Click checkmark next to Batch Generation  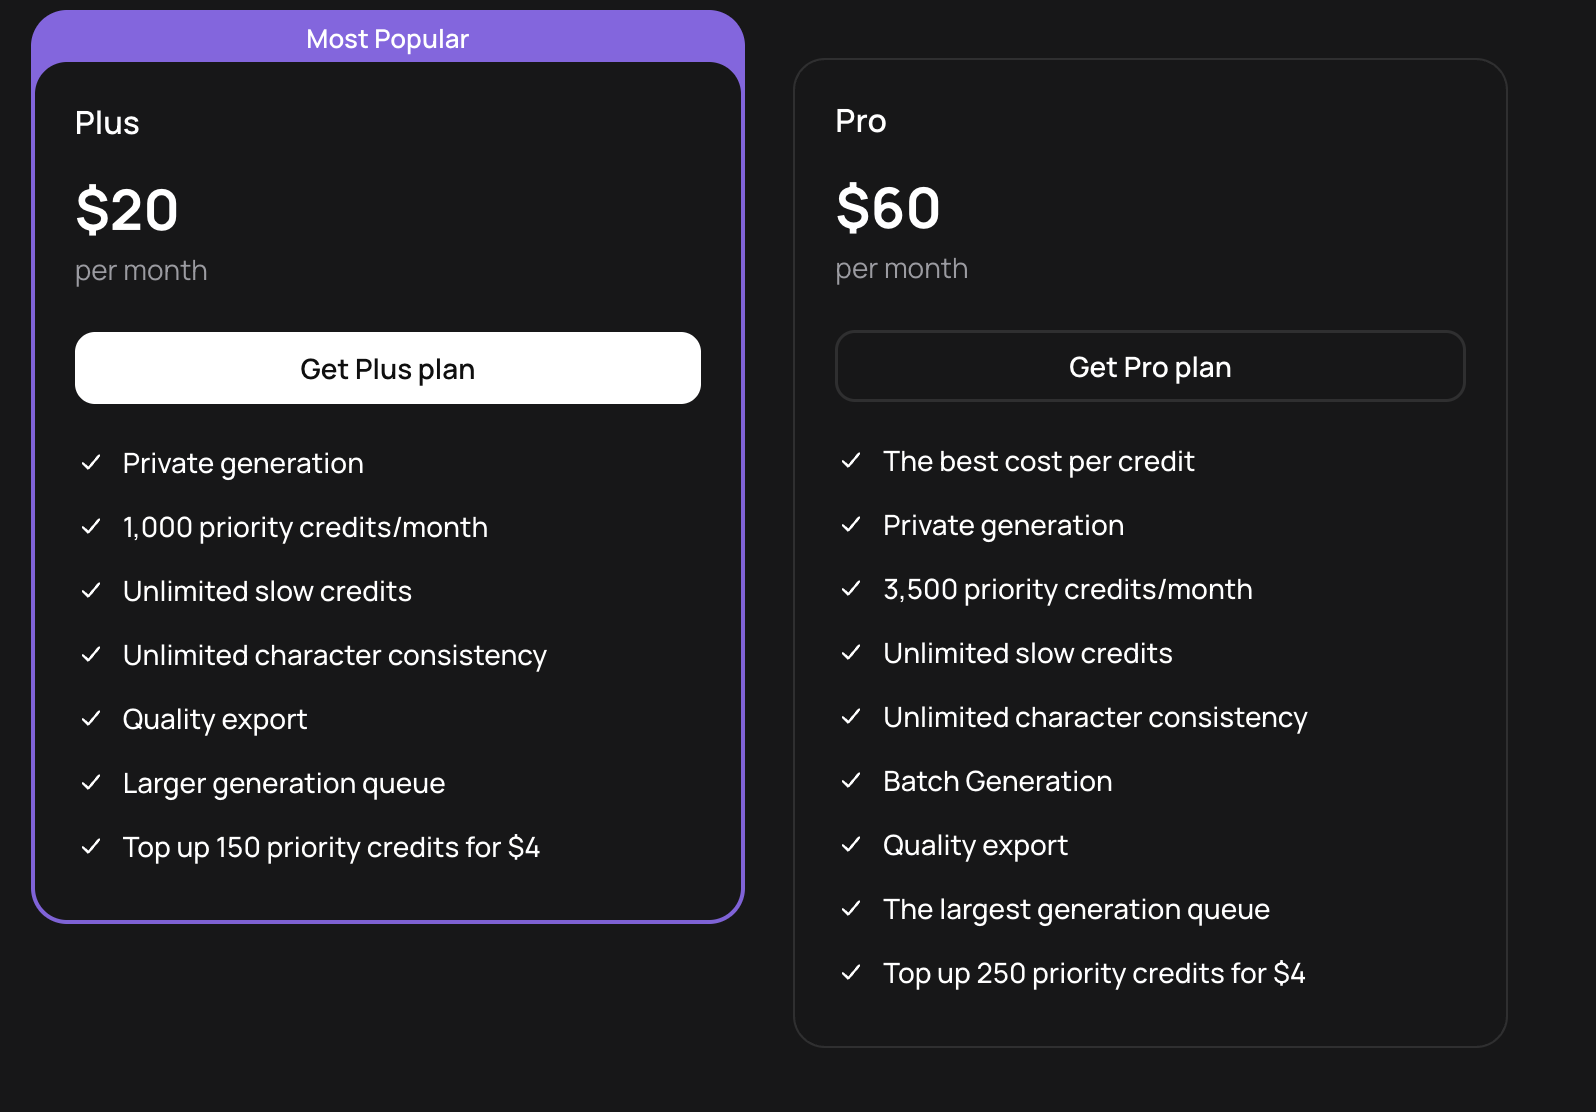pyautogui.click(x=851, y=780)
